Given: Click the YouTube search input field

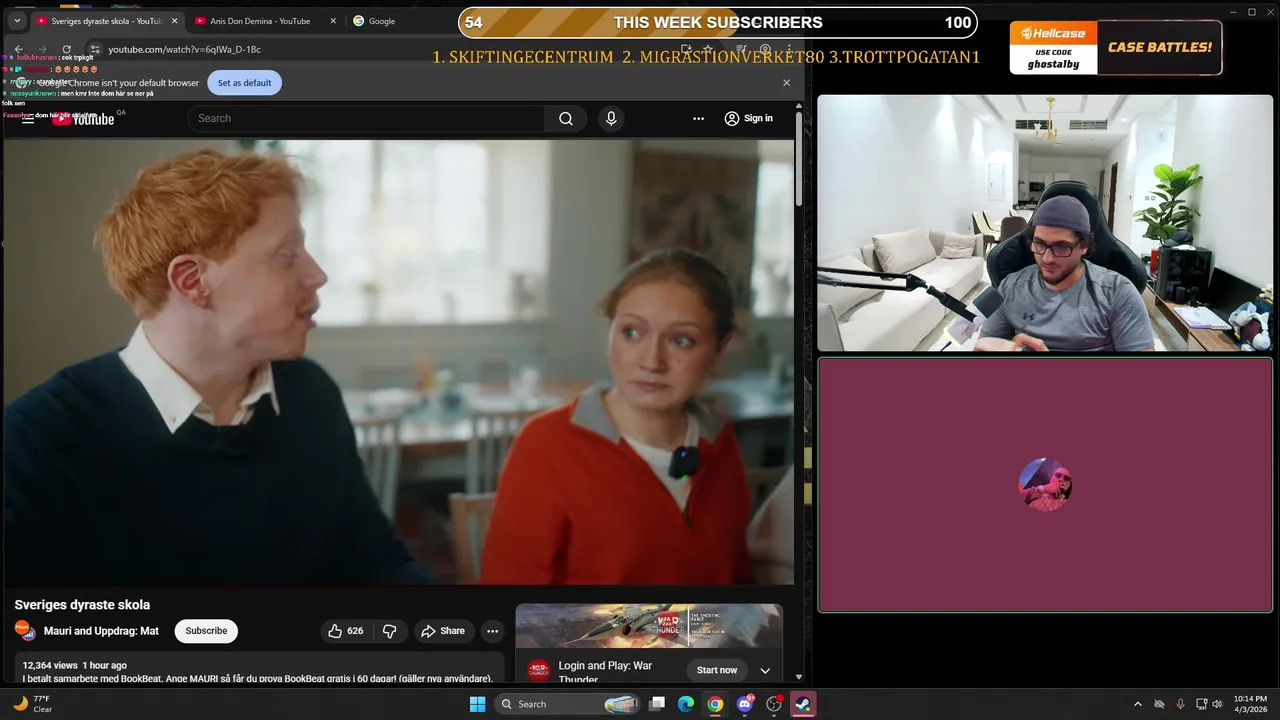Looking at the screenshot, I should pos(366,118).
